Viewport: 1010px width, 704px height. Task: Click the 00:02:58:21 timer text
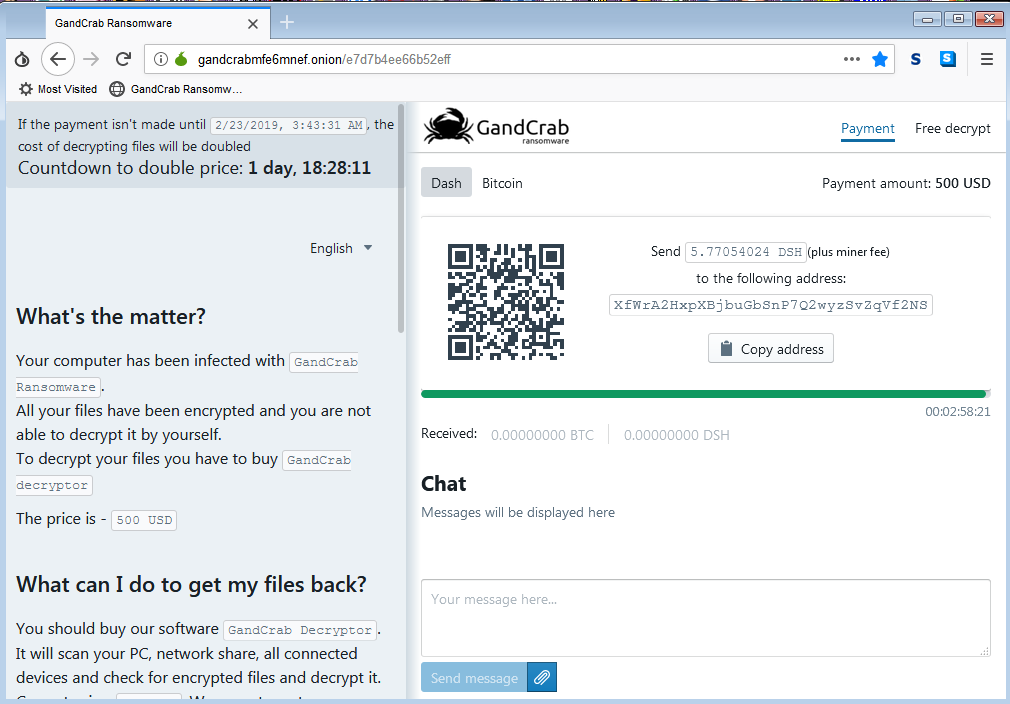(x=957, y=412)
